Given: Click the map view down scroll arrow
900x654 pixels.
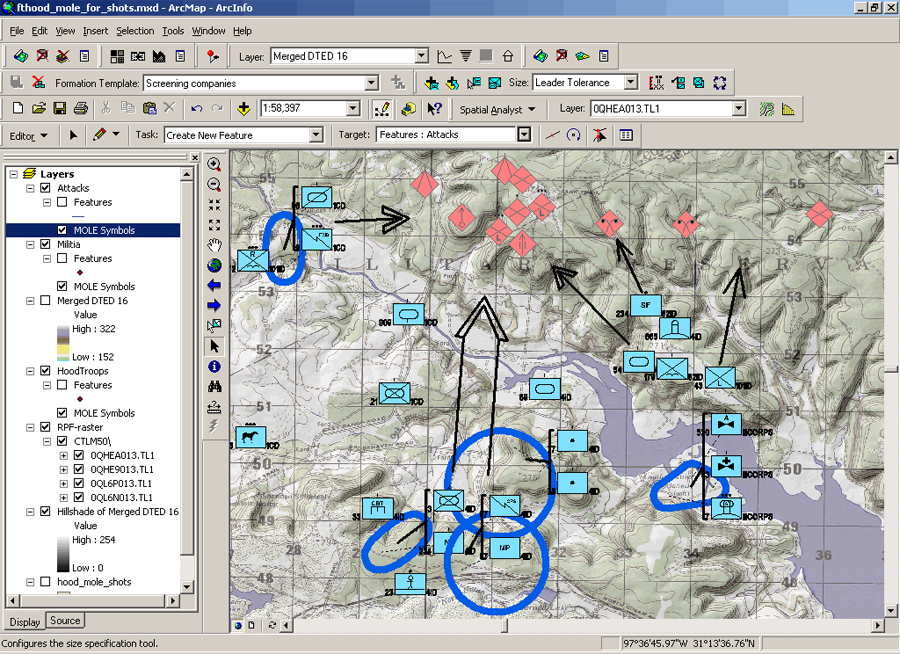Looking at the screenshot, I should [890, 610].
